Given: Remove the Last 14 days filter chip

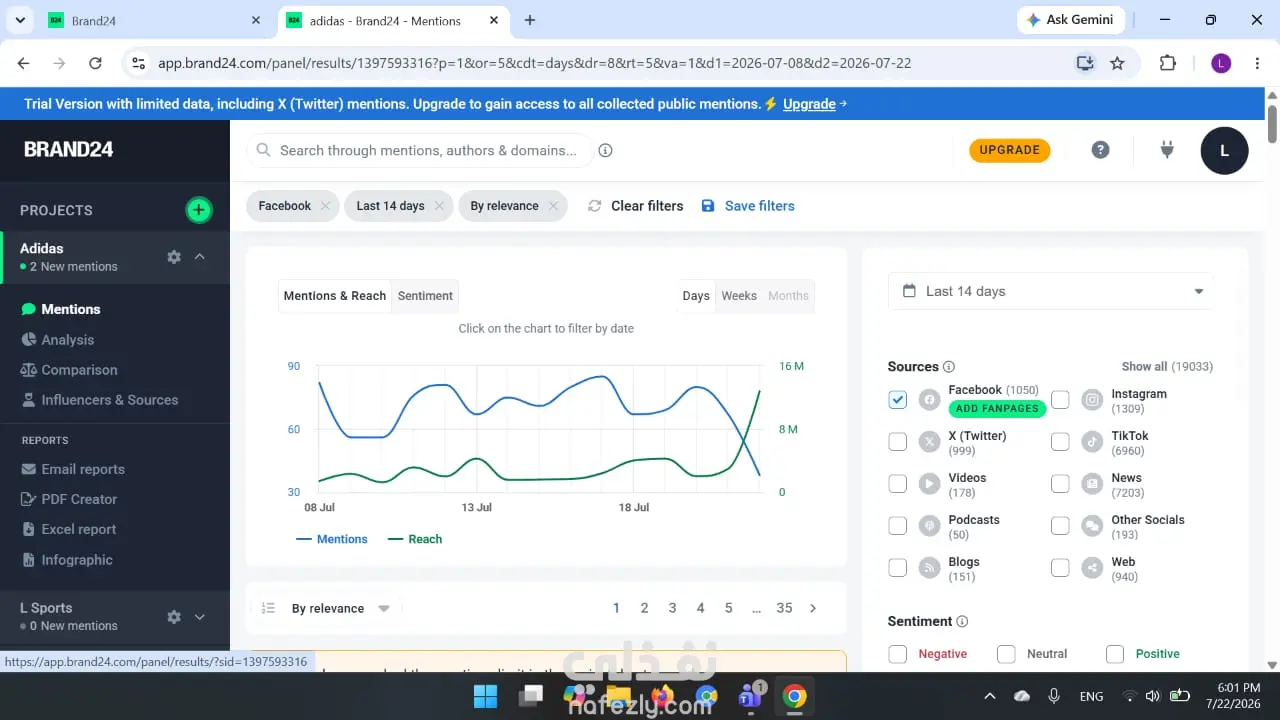Looking at the screenshot, I should click(438, 206).
